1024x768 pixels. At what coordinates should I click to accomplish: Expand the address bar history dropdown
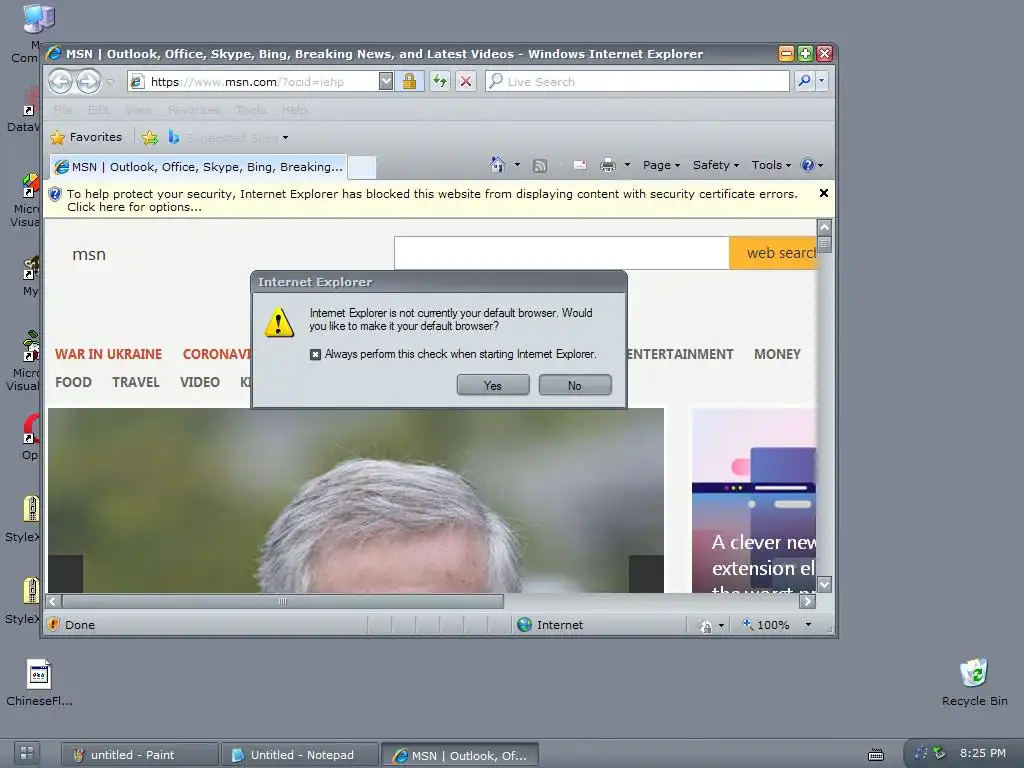386,82
